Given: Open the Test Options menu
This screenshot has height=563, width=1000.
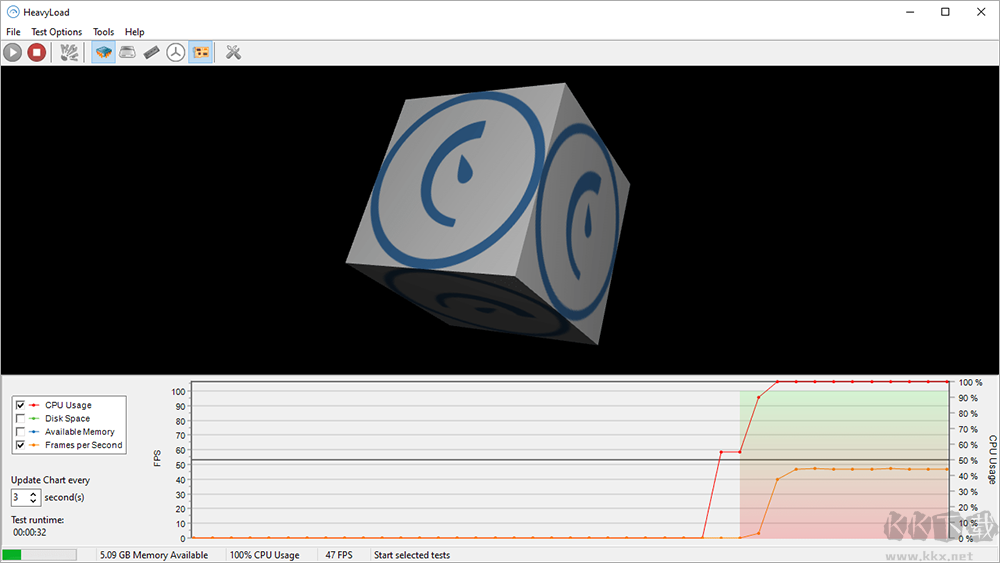Looking at the screenshot, I should pyautogui.click(x=57, y=32).
